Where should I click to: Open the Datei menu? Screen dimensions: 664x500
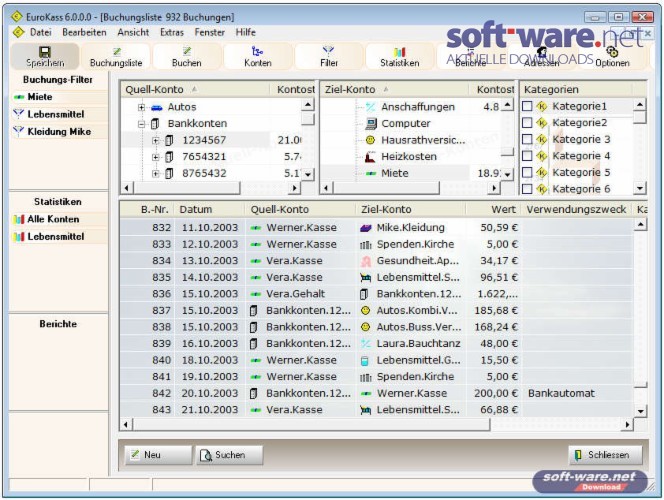point(41,32)
